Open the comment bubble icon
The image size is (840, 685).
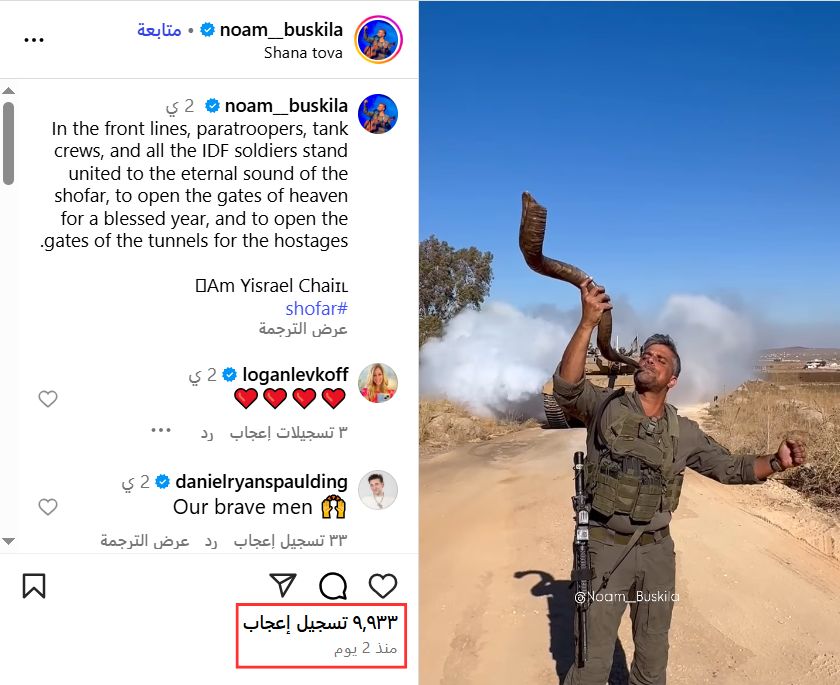point(333,586)
